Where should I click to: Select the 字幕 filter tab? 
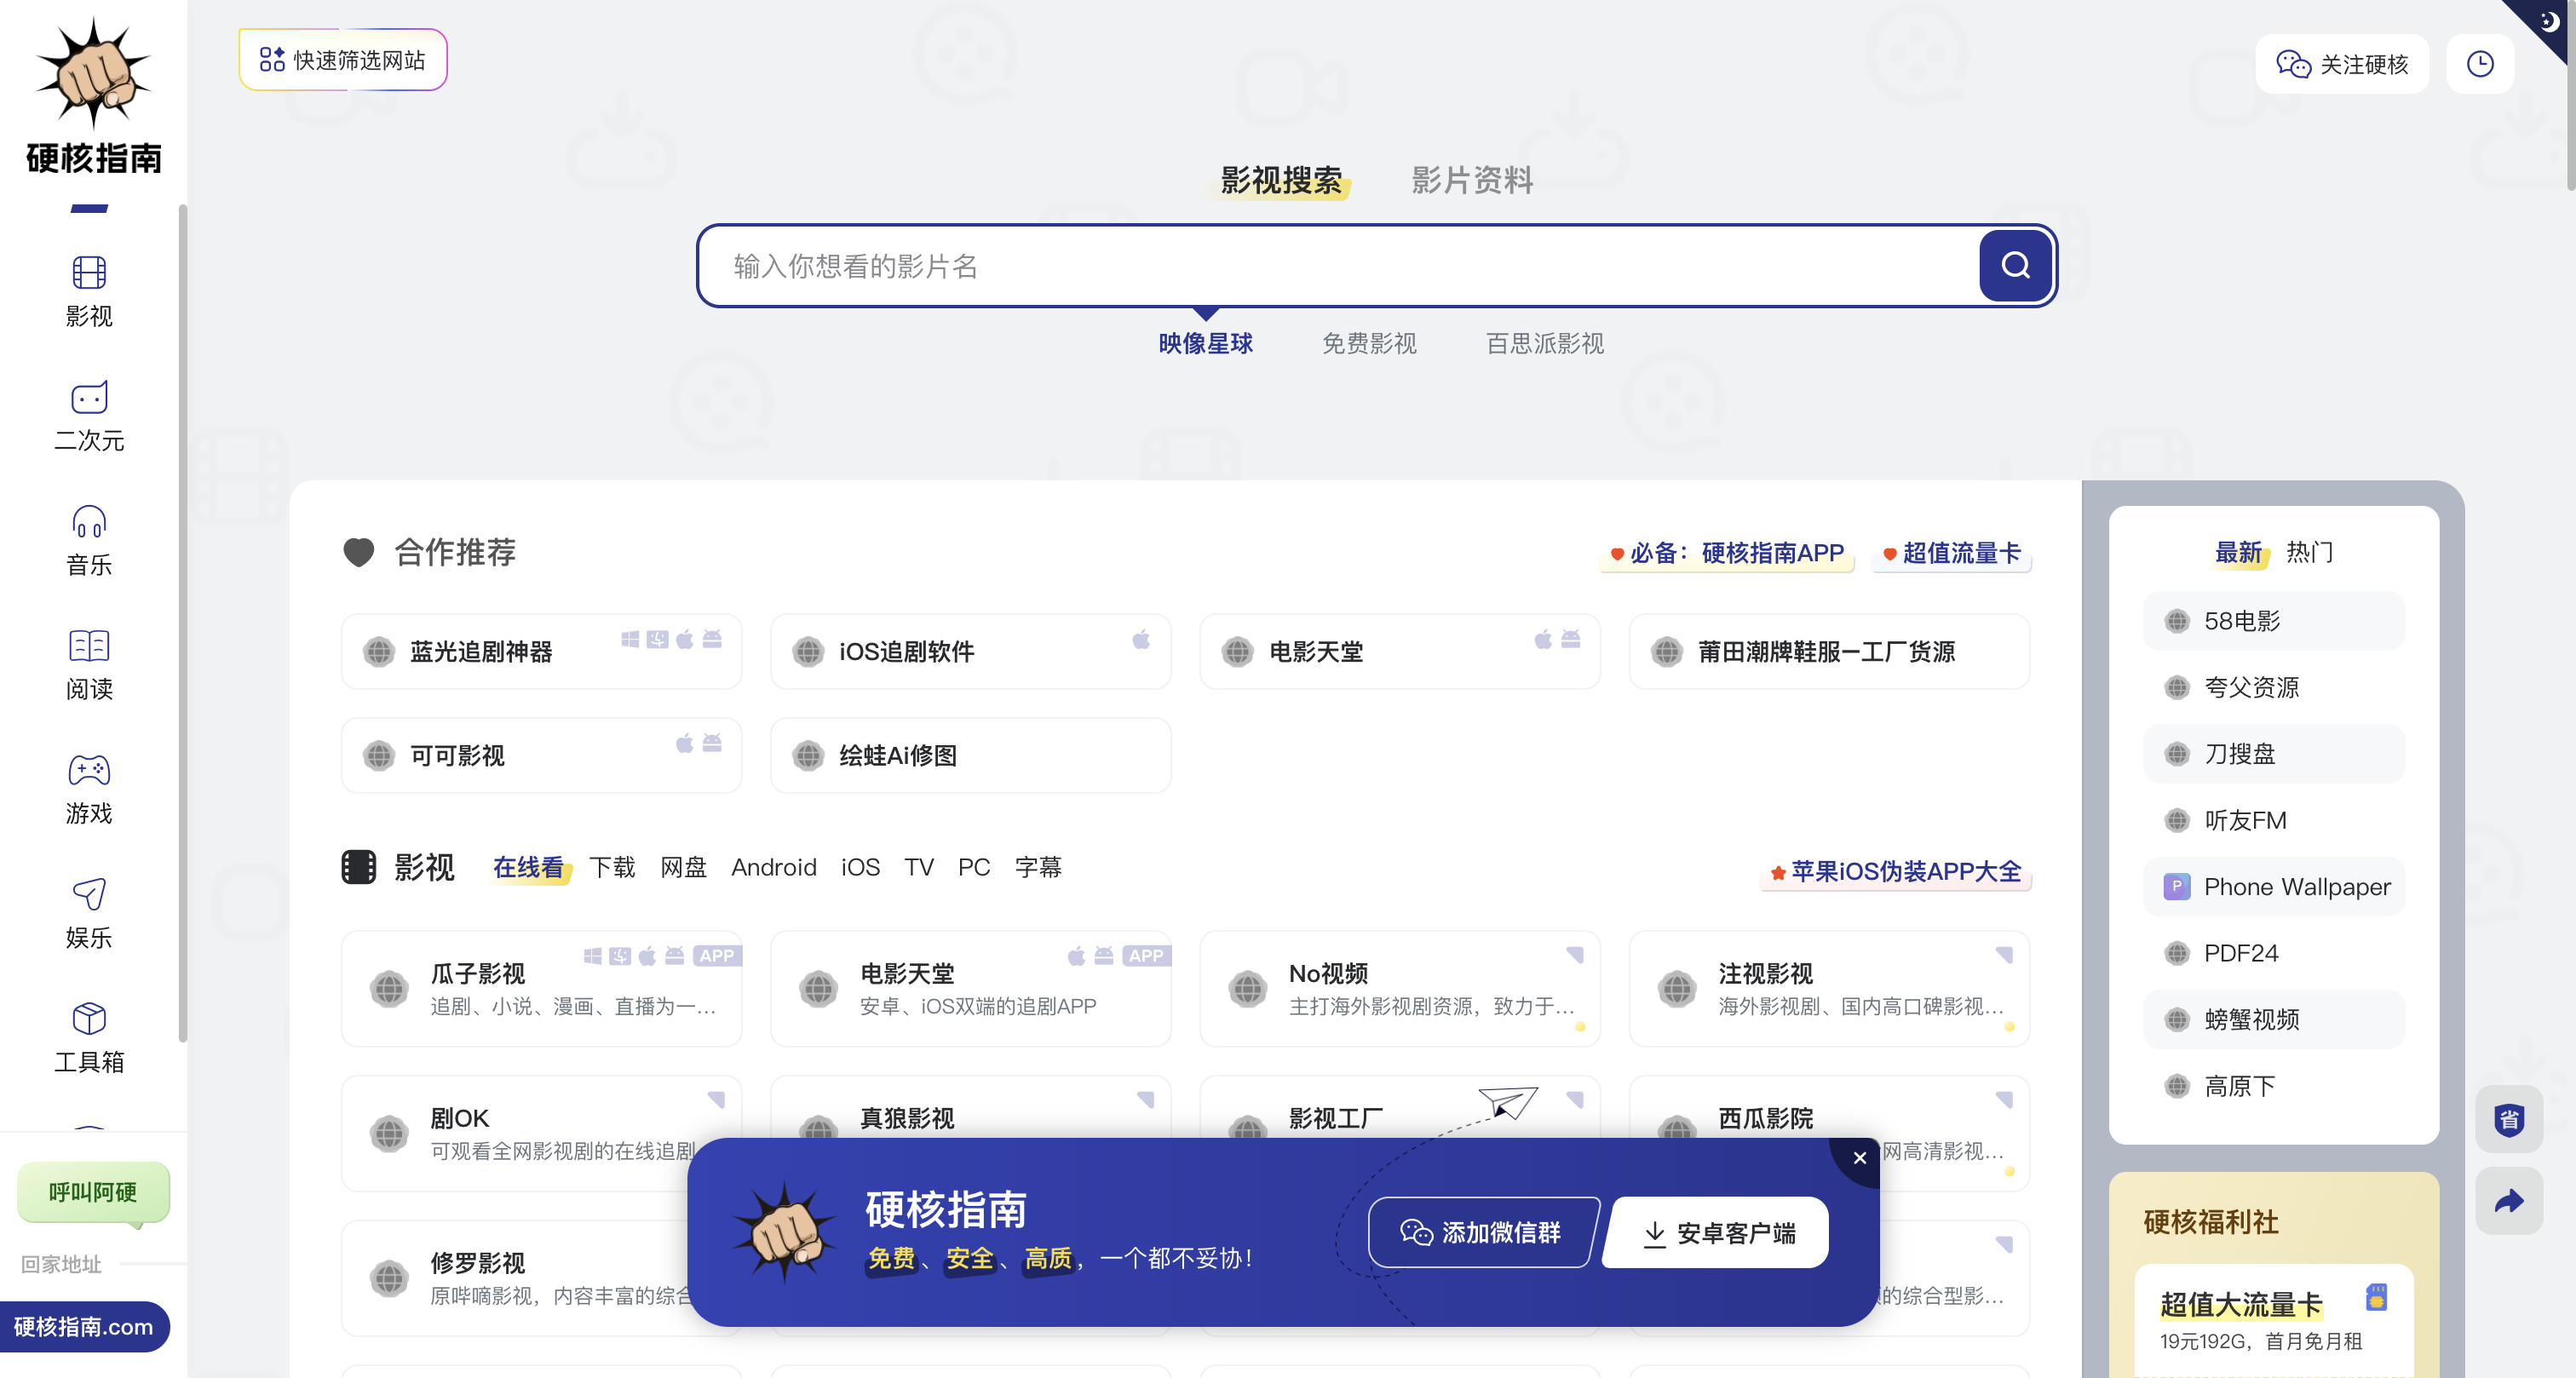(1038, 867)
